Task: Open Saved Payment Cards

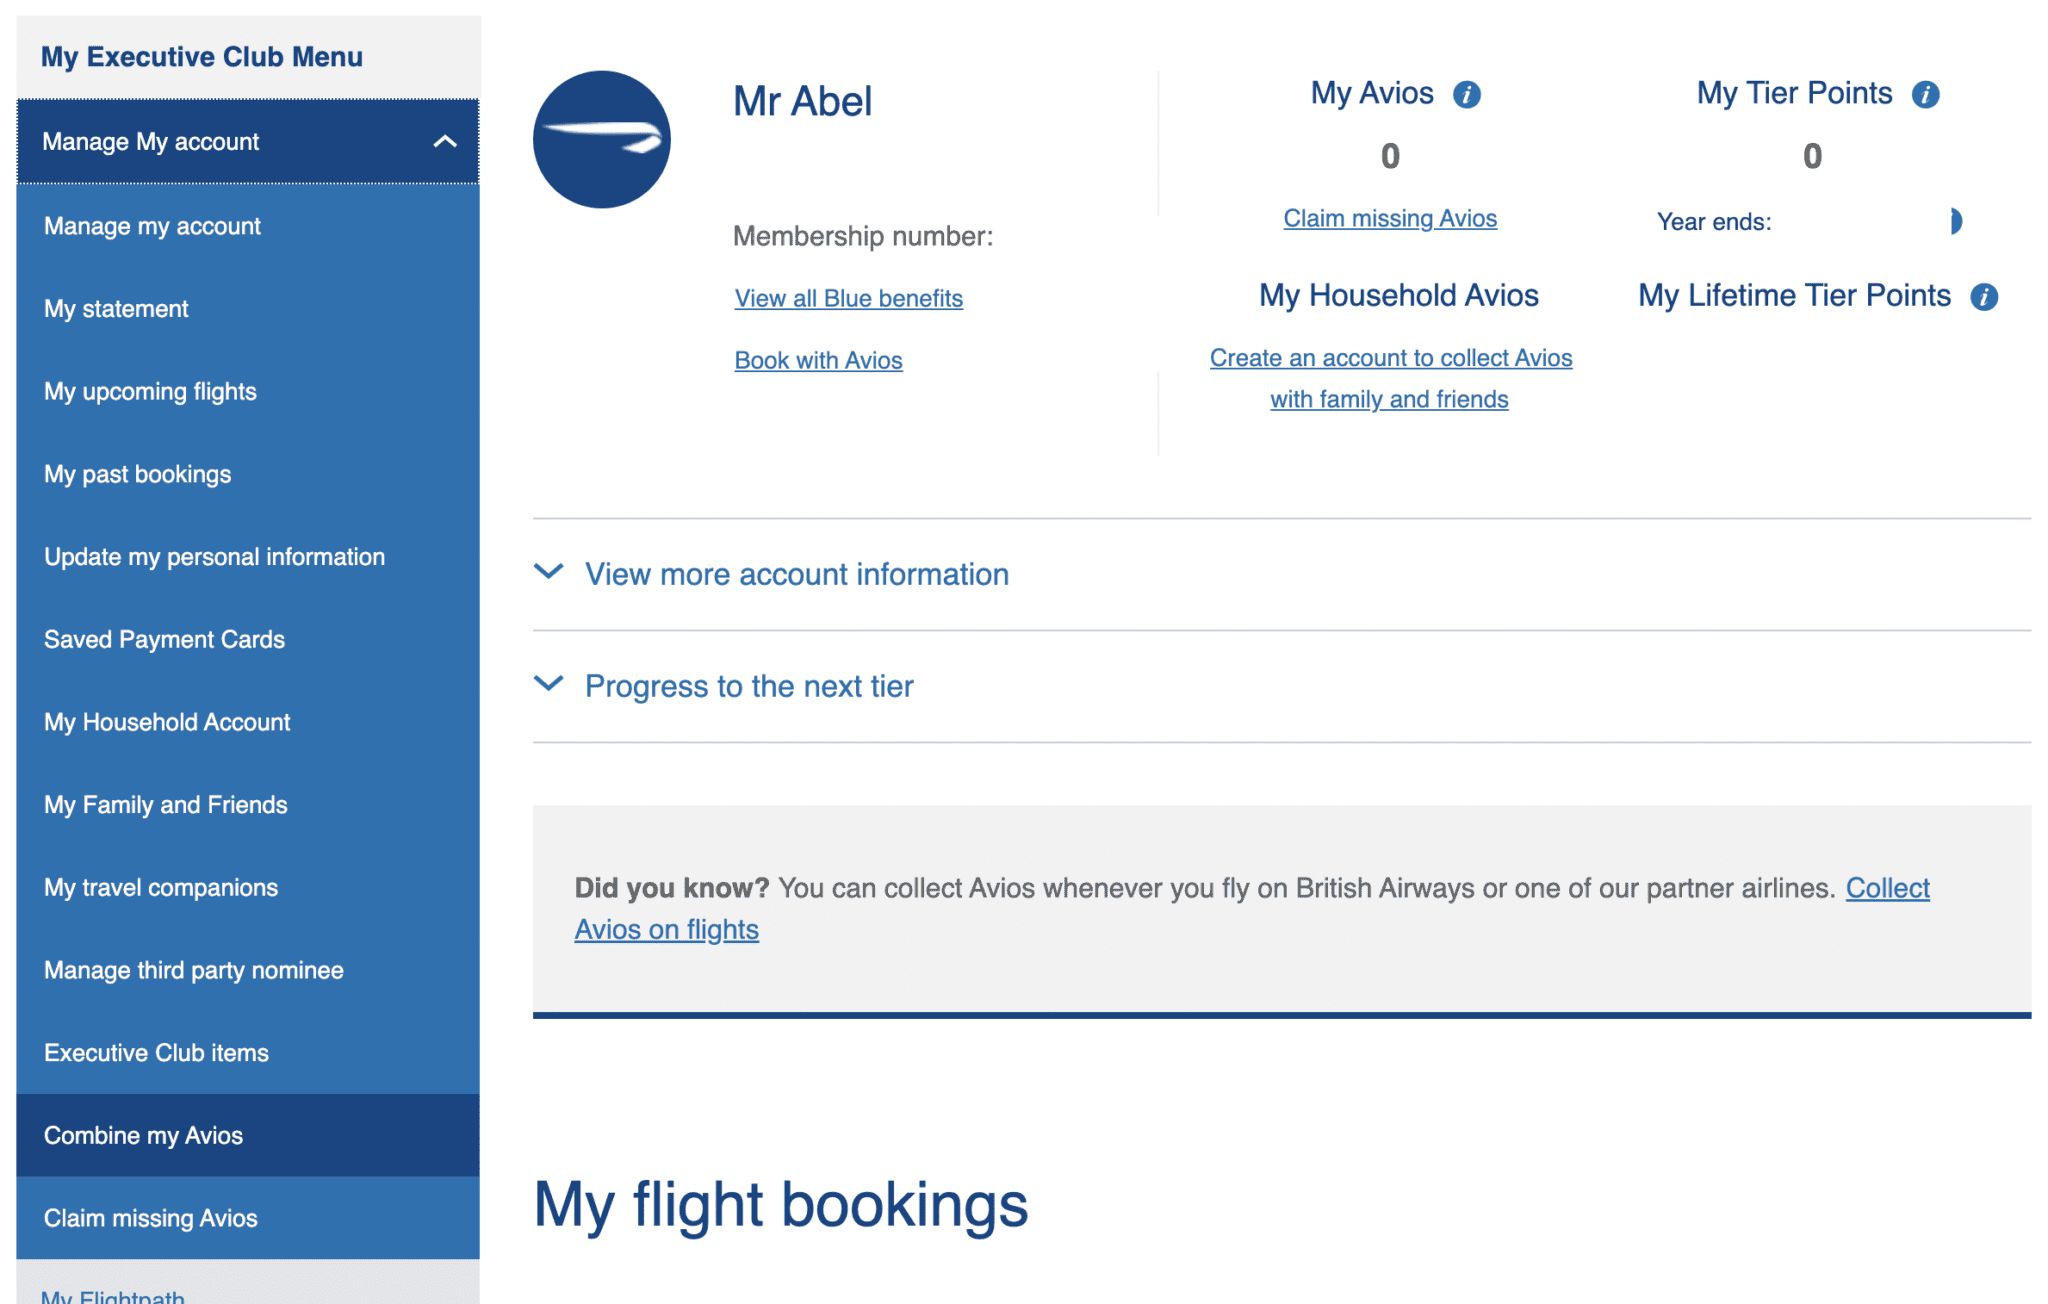Action: point(164,639)
